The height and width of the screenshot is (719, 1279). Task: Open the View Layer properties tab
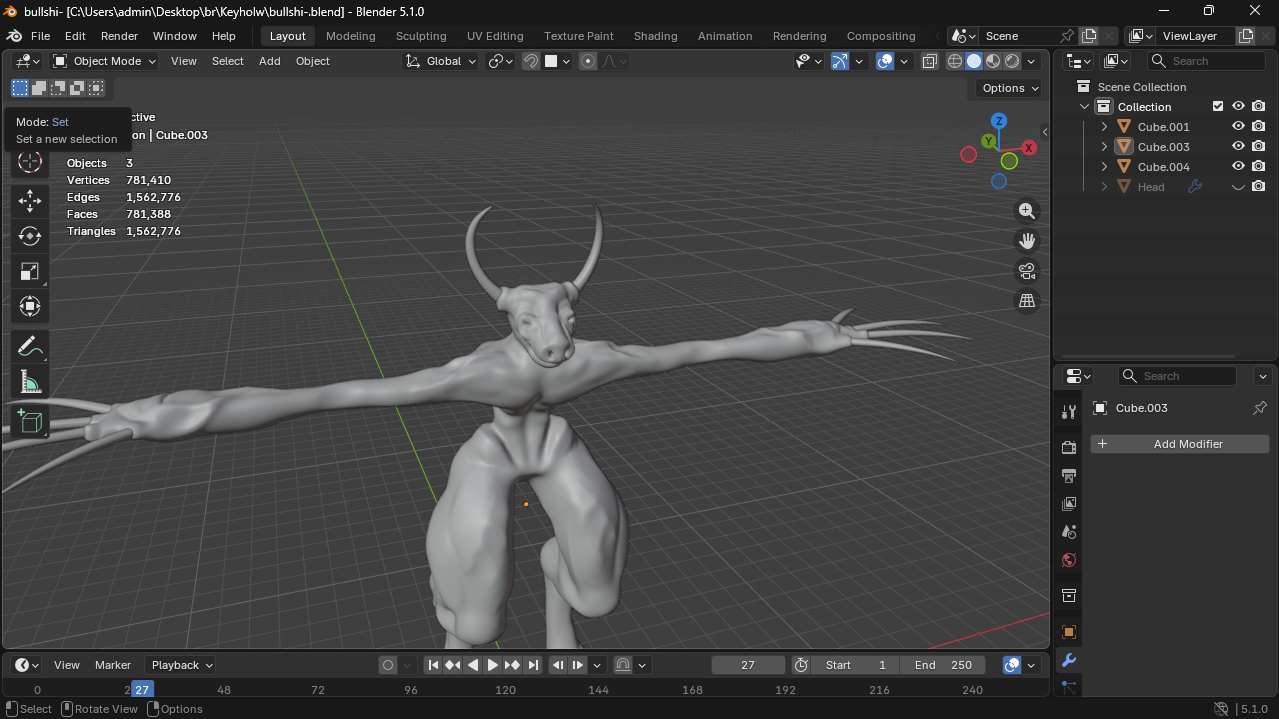1068,503
